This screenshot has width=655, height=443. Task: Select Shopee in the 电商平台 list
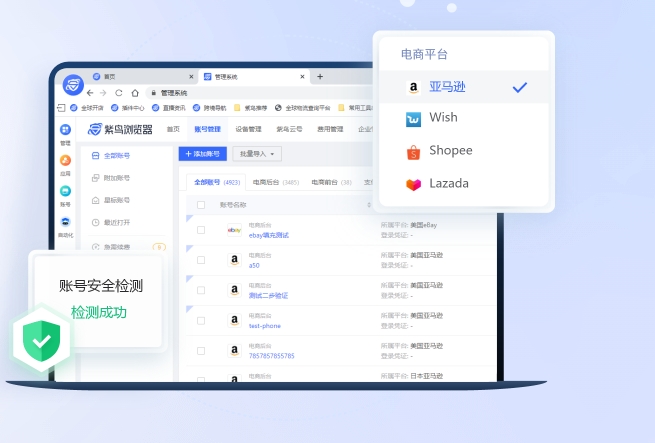click(464, 151)
